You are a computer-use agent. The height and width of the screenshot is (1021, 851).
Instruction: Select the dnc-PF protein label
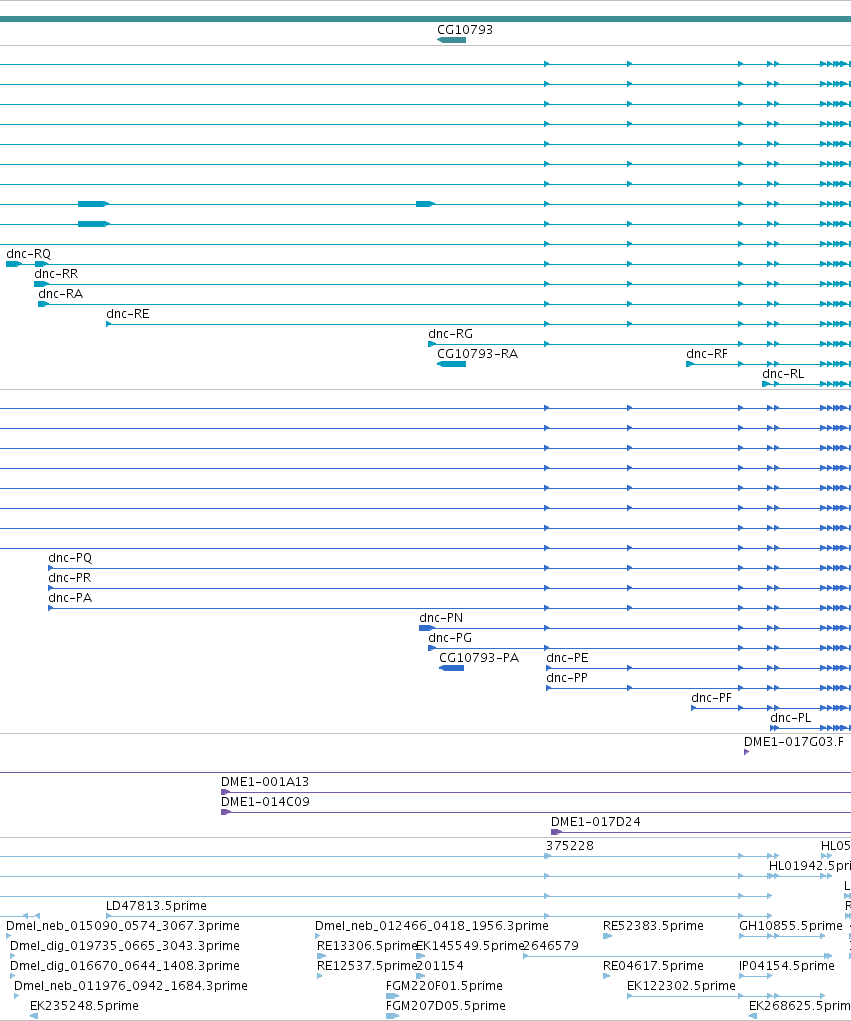click(712, 699)
